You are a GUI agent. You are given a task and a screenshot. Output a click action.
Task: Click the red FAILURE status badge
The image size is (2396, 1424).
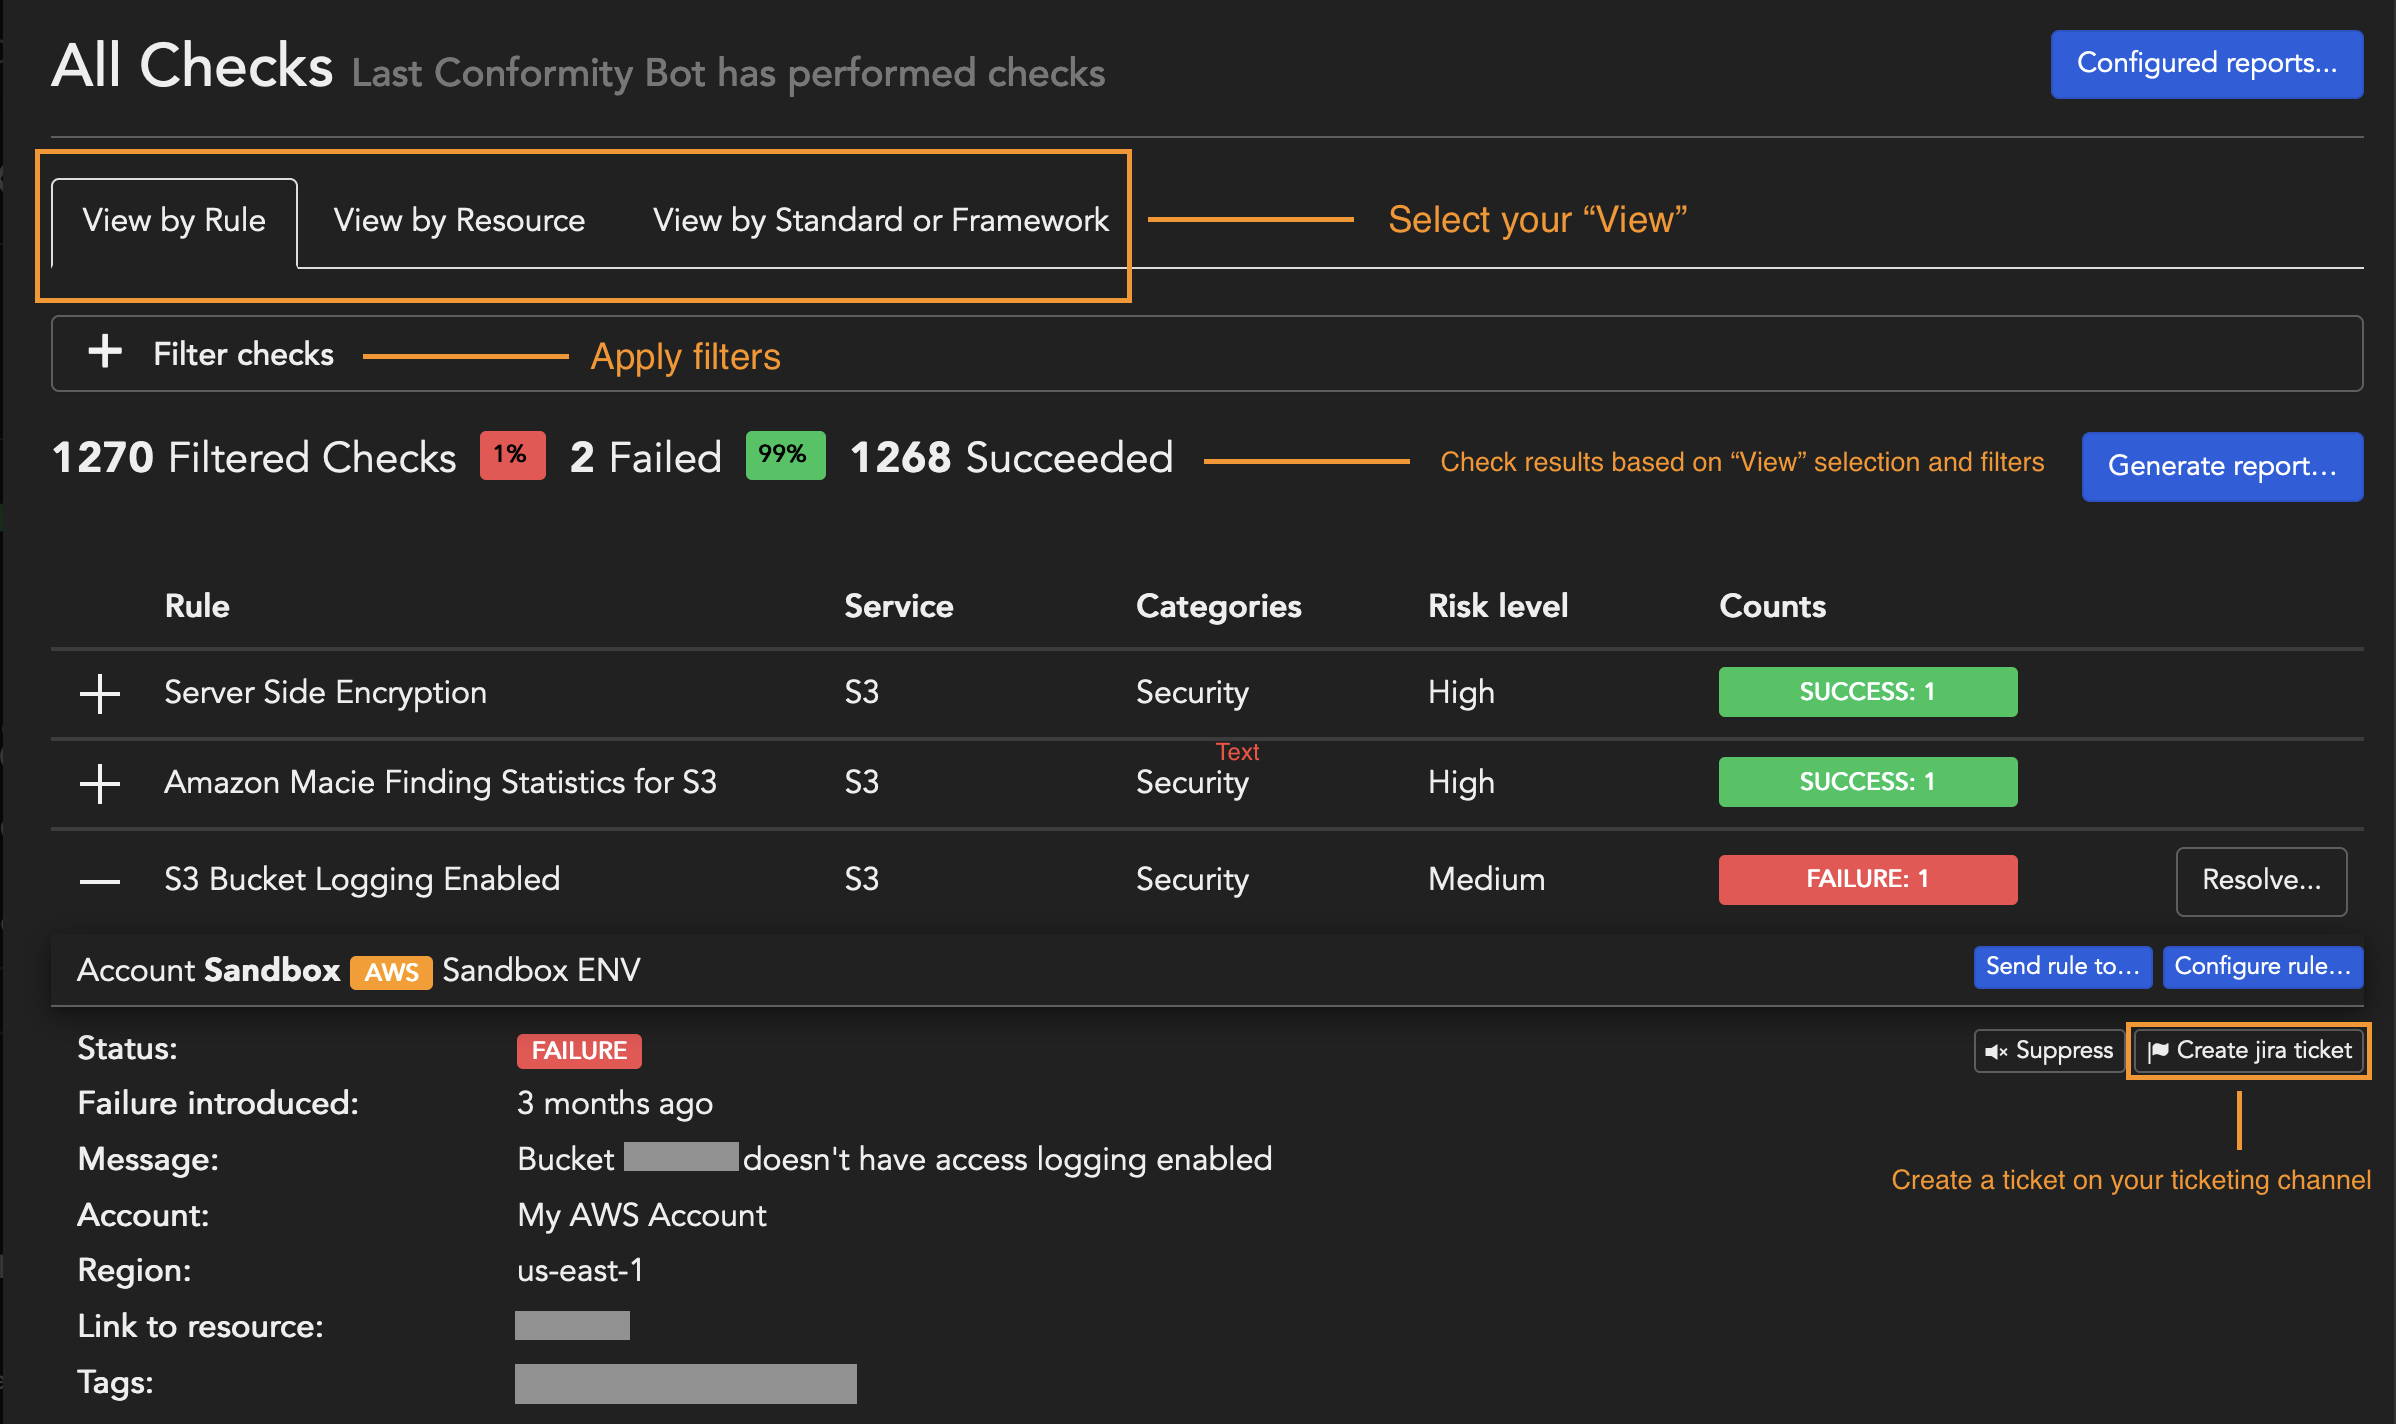click(579, 1051)
